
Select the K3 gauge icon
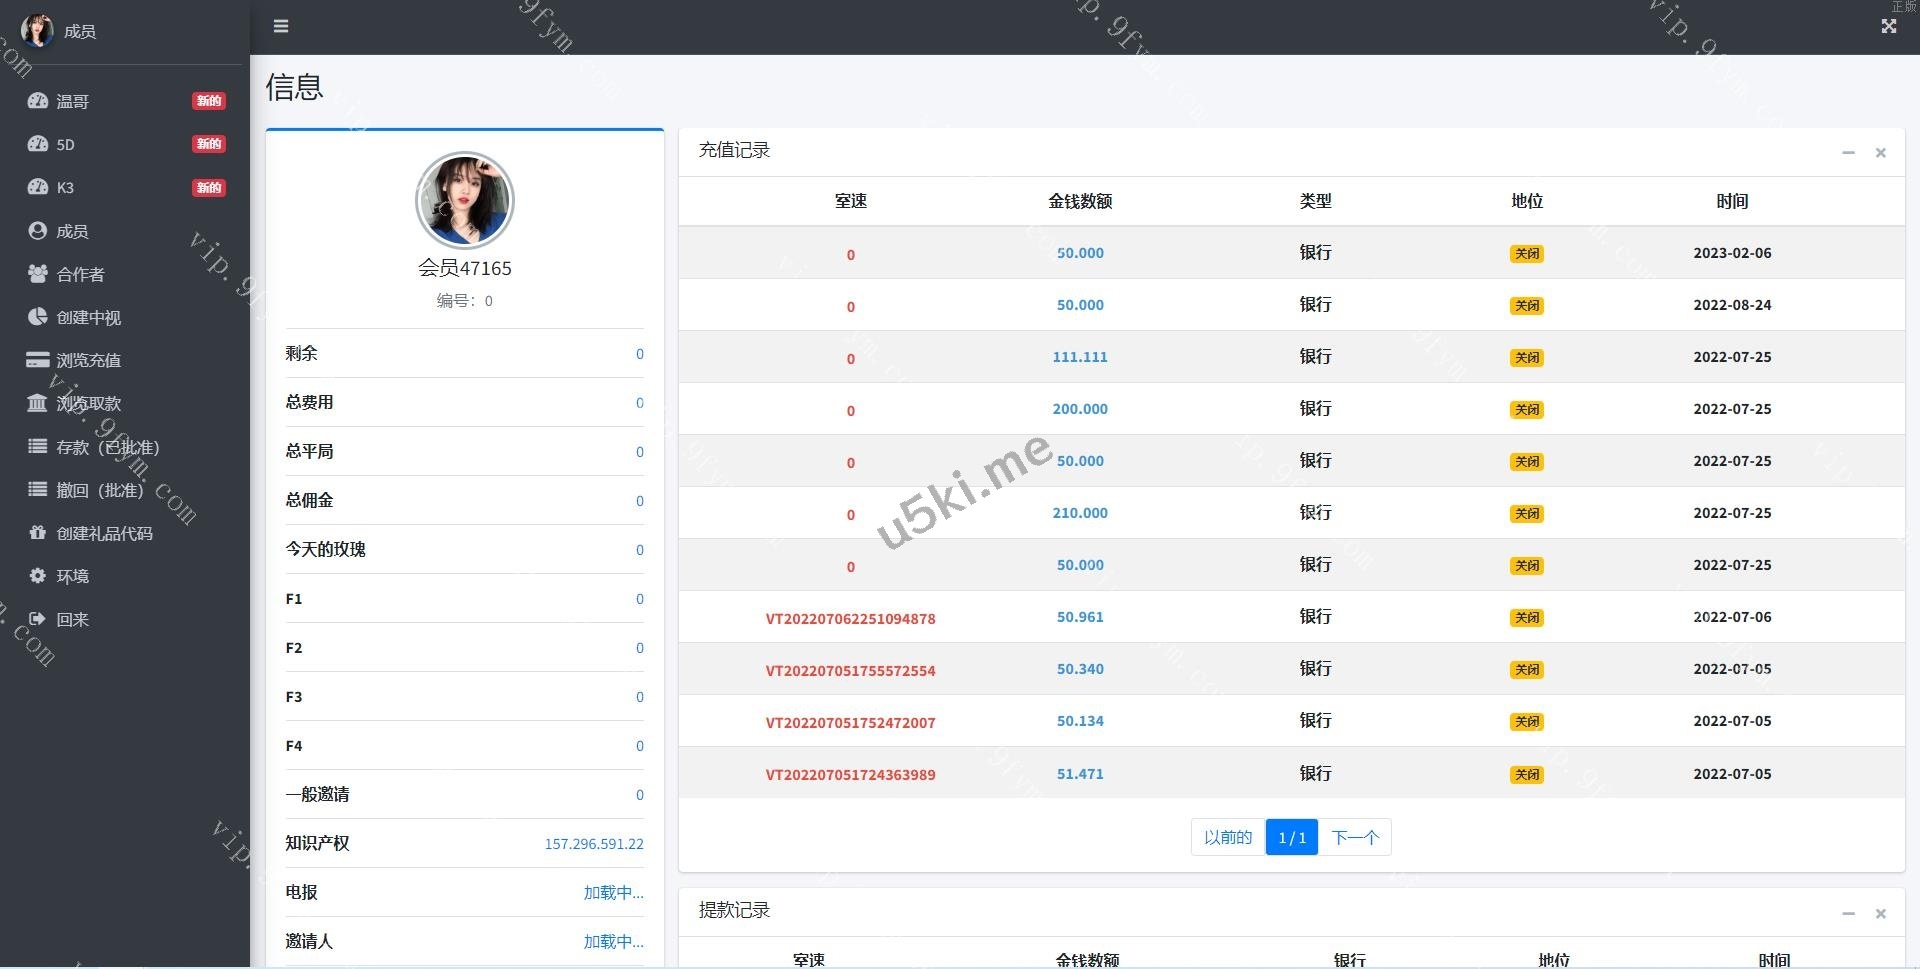point(38,187)
